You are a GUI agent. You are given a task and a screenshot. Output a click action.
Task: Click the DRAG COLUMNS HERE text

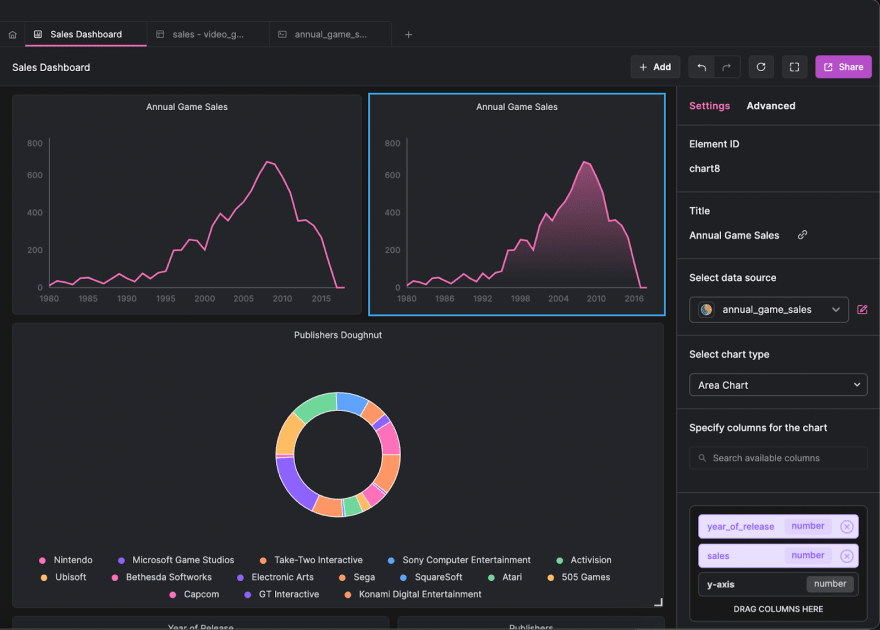[778, 609]
